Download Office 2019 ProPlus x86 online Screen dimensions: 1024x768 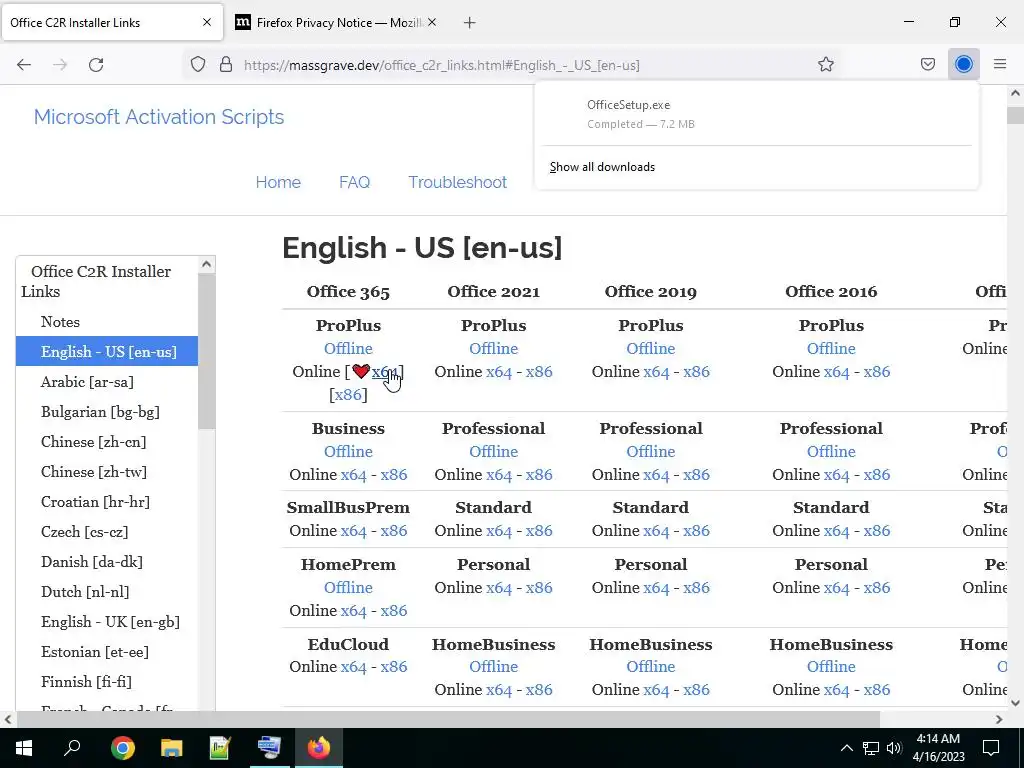(x=696, y=372)
